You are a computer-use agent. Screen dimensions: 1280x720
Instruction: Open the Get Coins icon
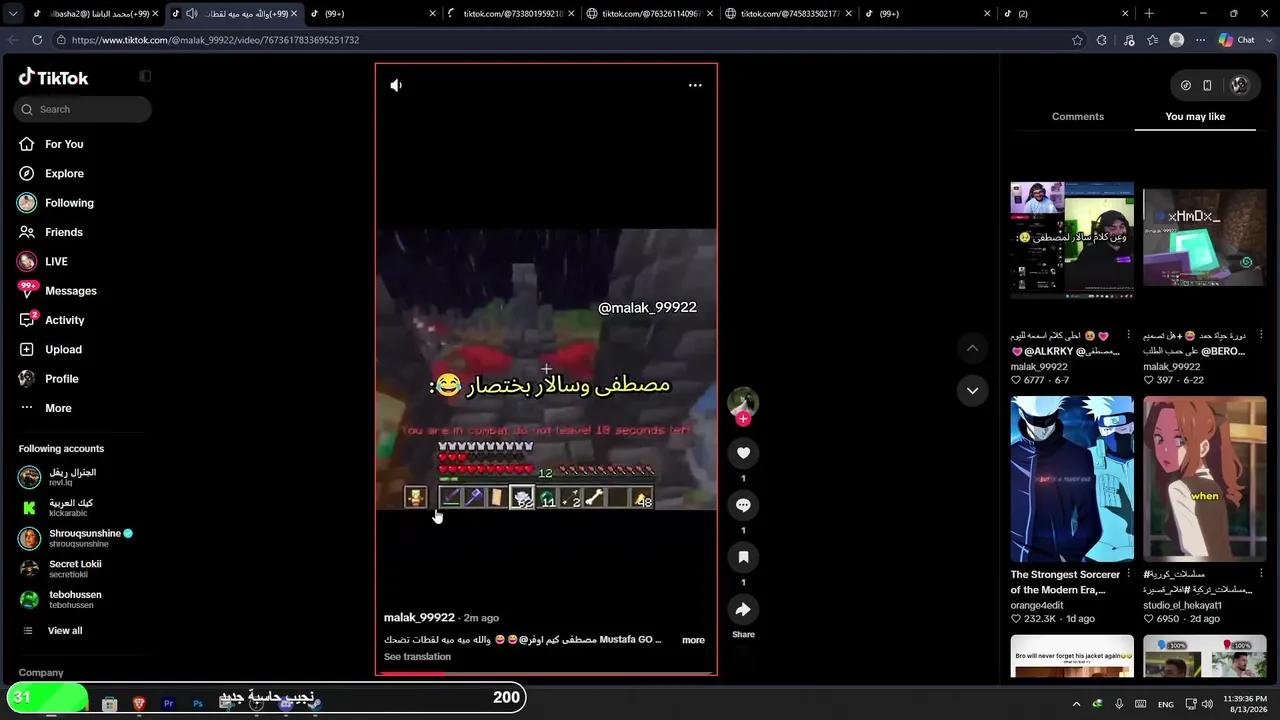click(x=1186, y=86)
